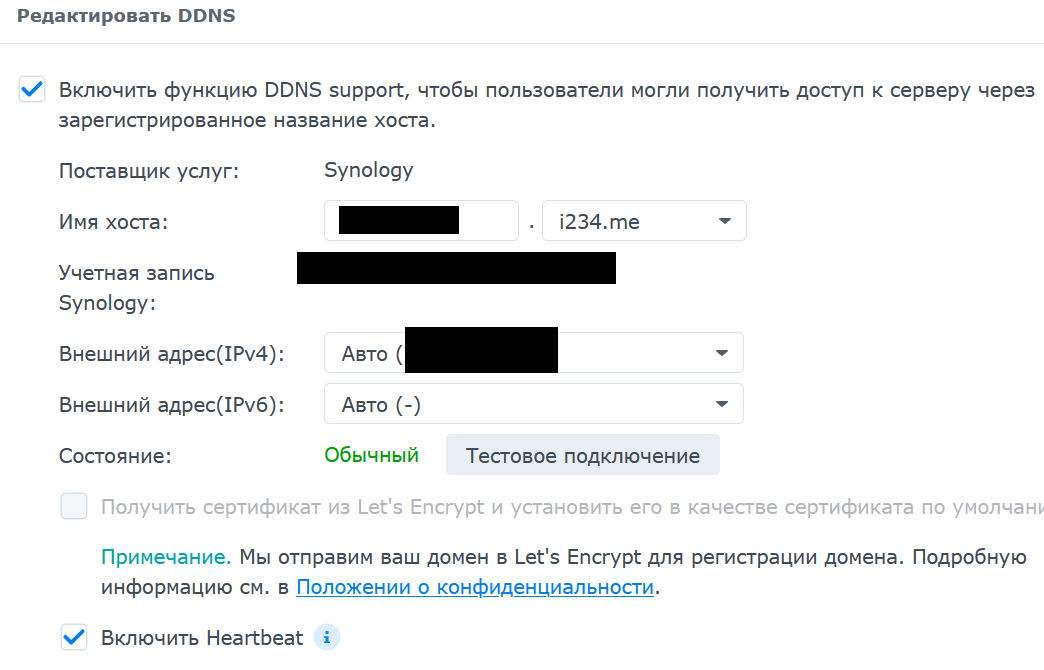Click the Synology service provider value
The height and width of the screenshot is (670, 1044).
coord(368,170)
